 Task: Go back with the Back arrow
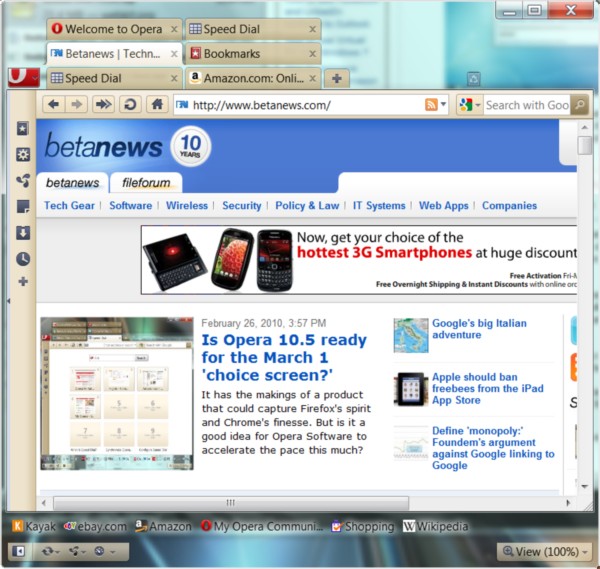(x=54, y=104)
